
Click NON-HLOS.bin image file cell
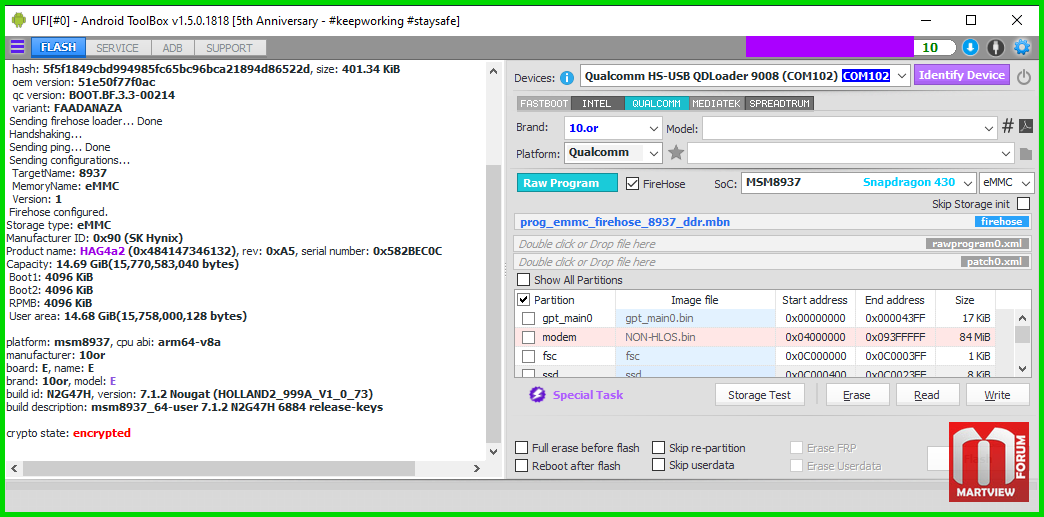click(x=695, y=337)
